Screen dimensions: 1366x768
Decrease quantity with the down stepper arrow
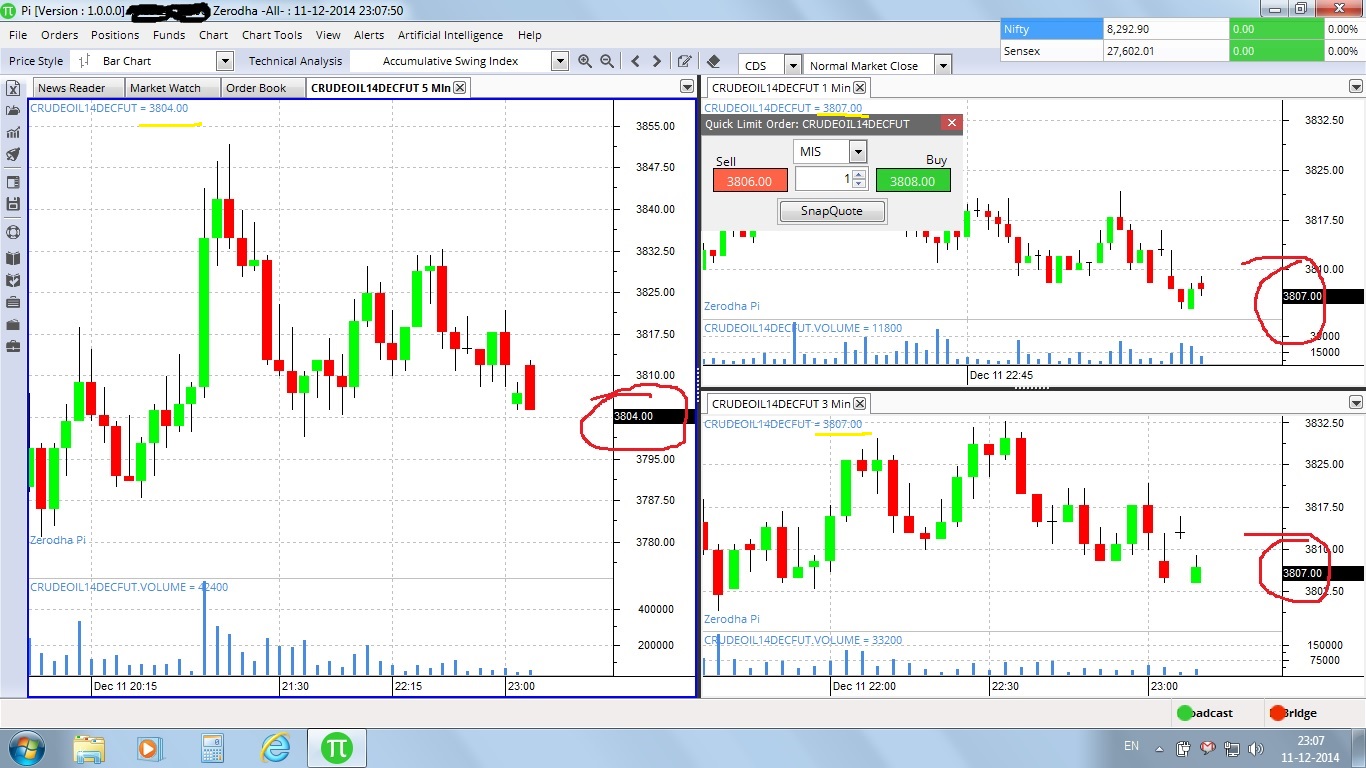click(x=858, y=184)
